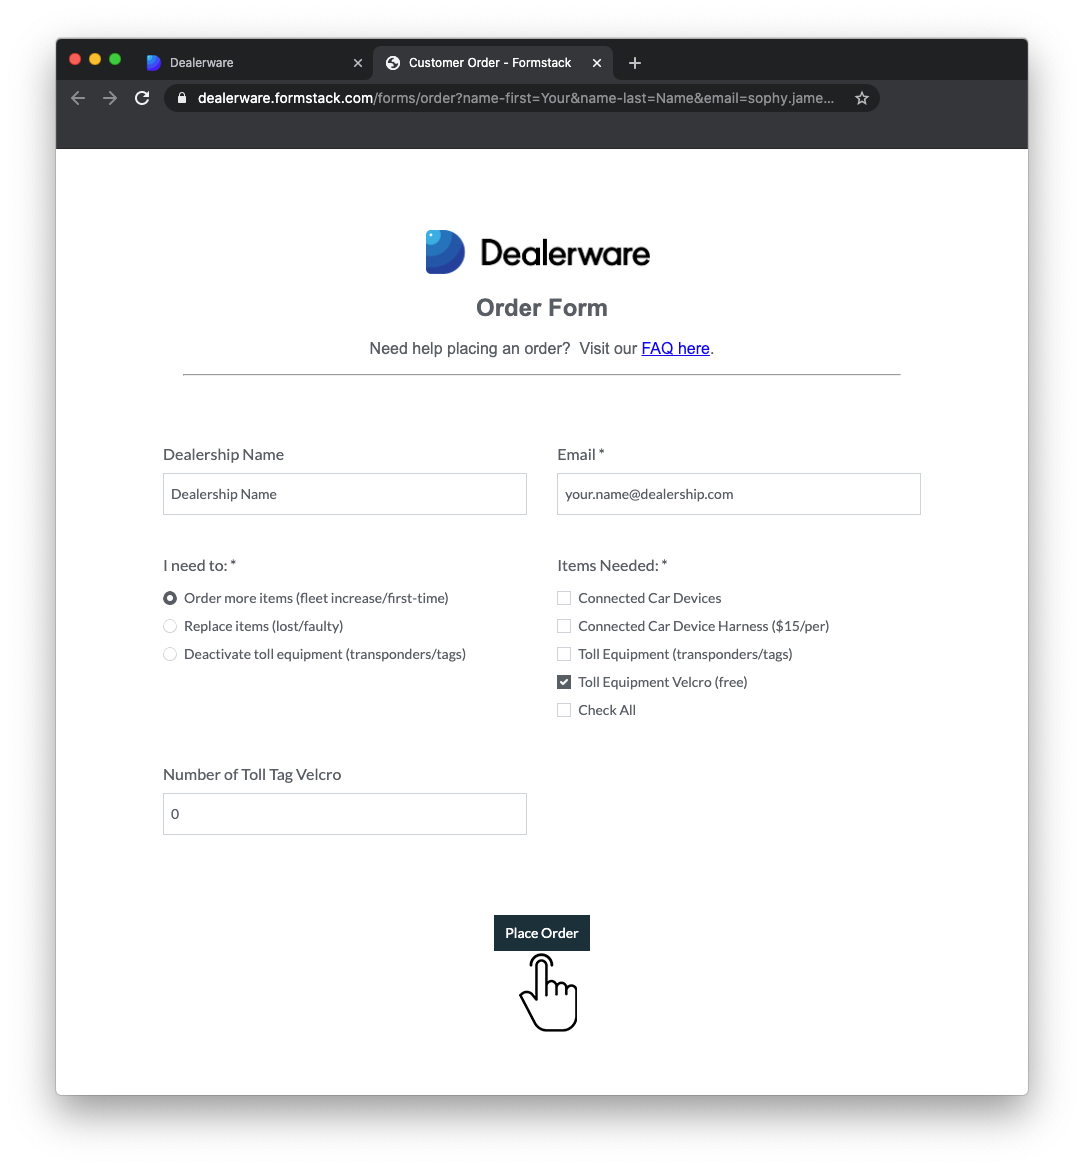Viewport: 1084px width, 1169px height.
Task: Click the address bar URL
Action: click(515, 98)
